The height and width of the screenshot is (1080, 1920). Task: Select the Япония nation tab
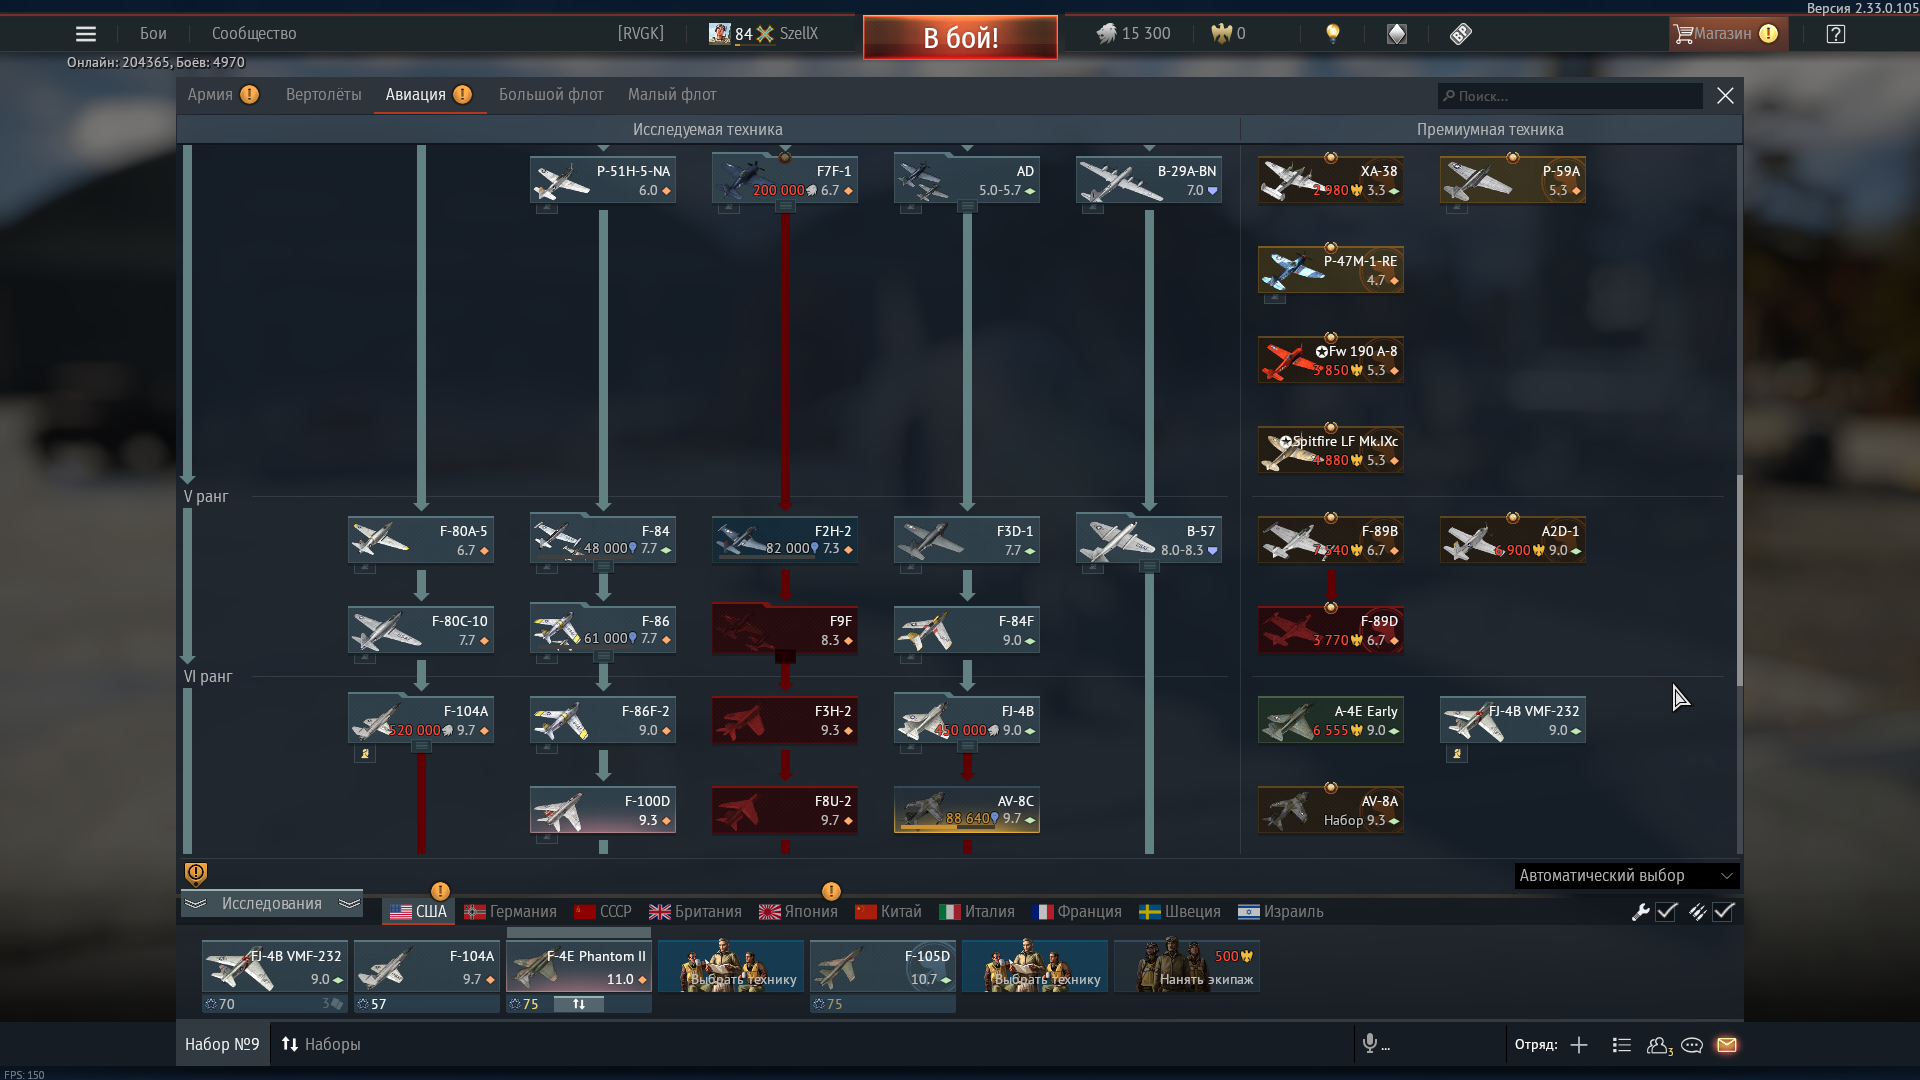click(x=798, y=912)
